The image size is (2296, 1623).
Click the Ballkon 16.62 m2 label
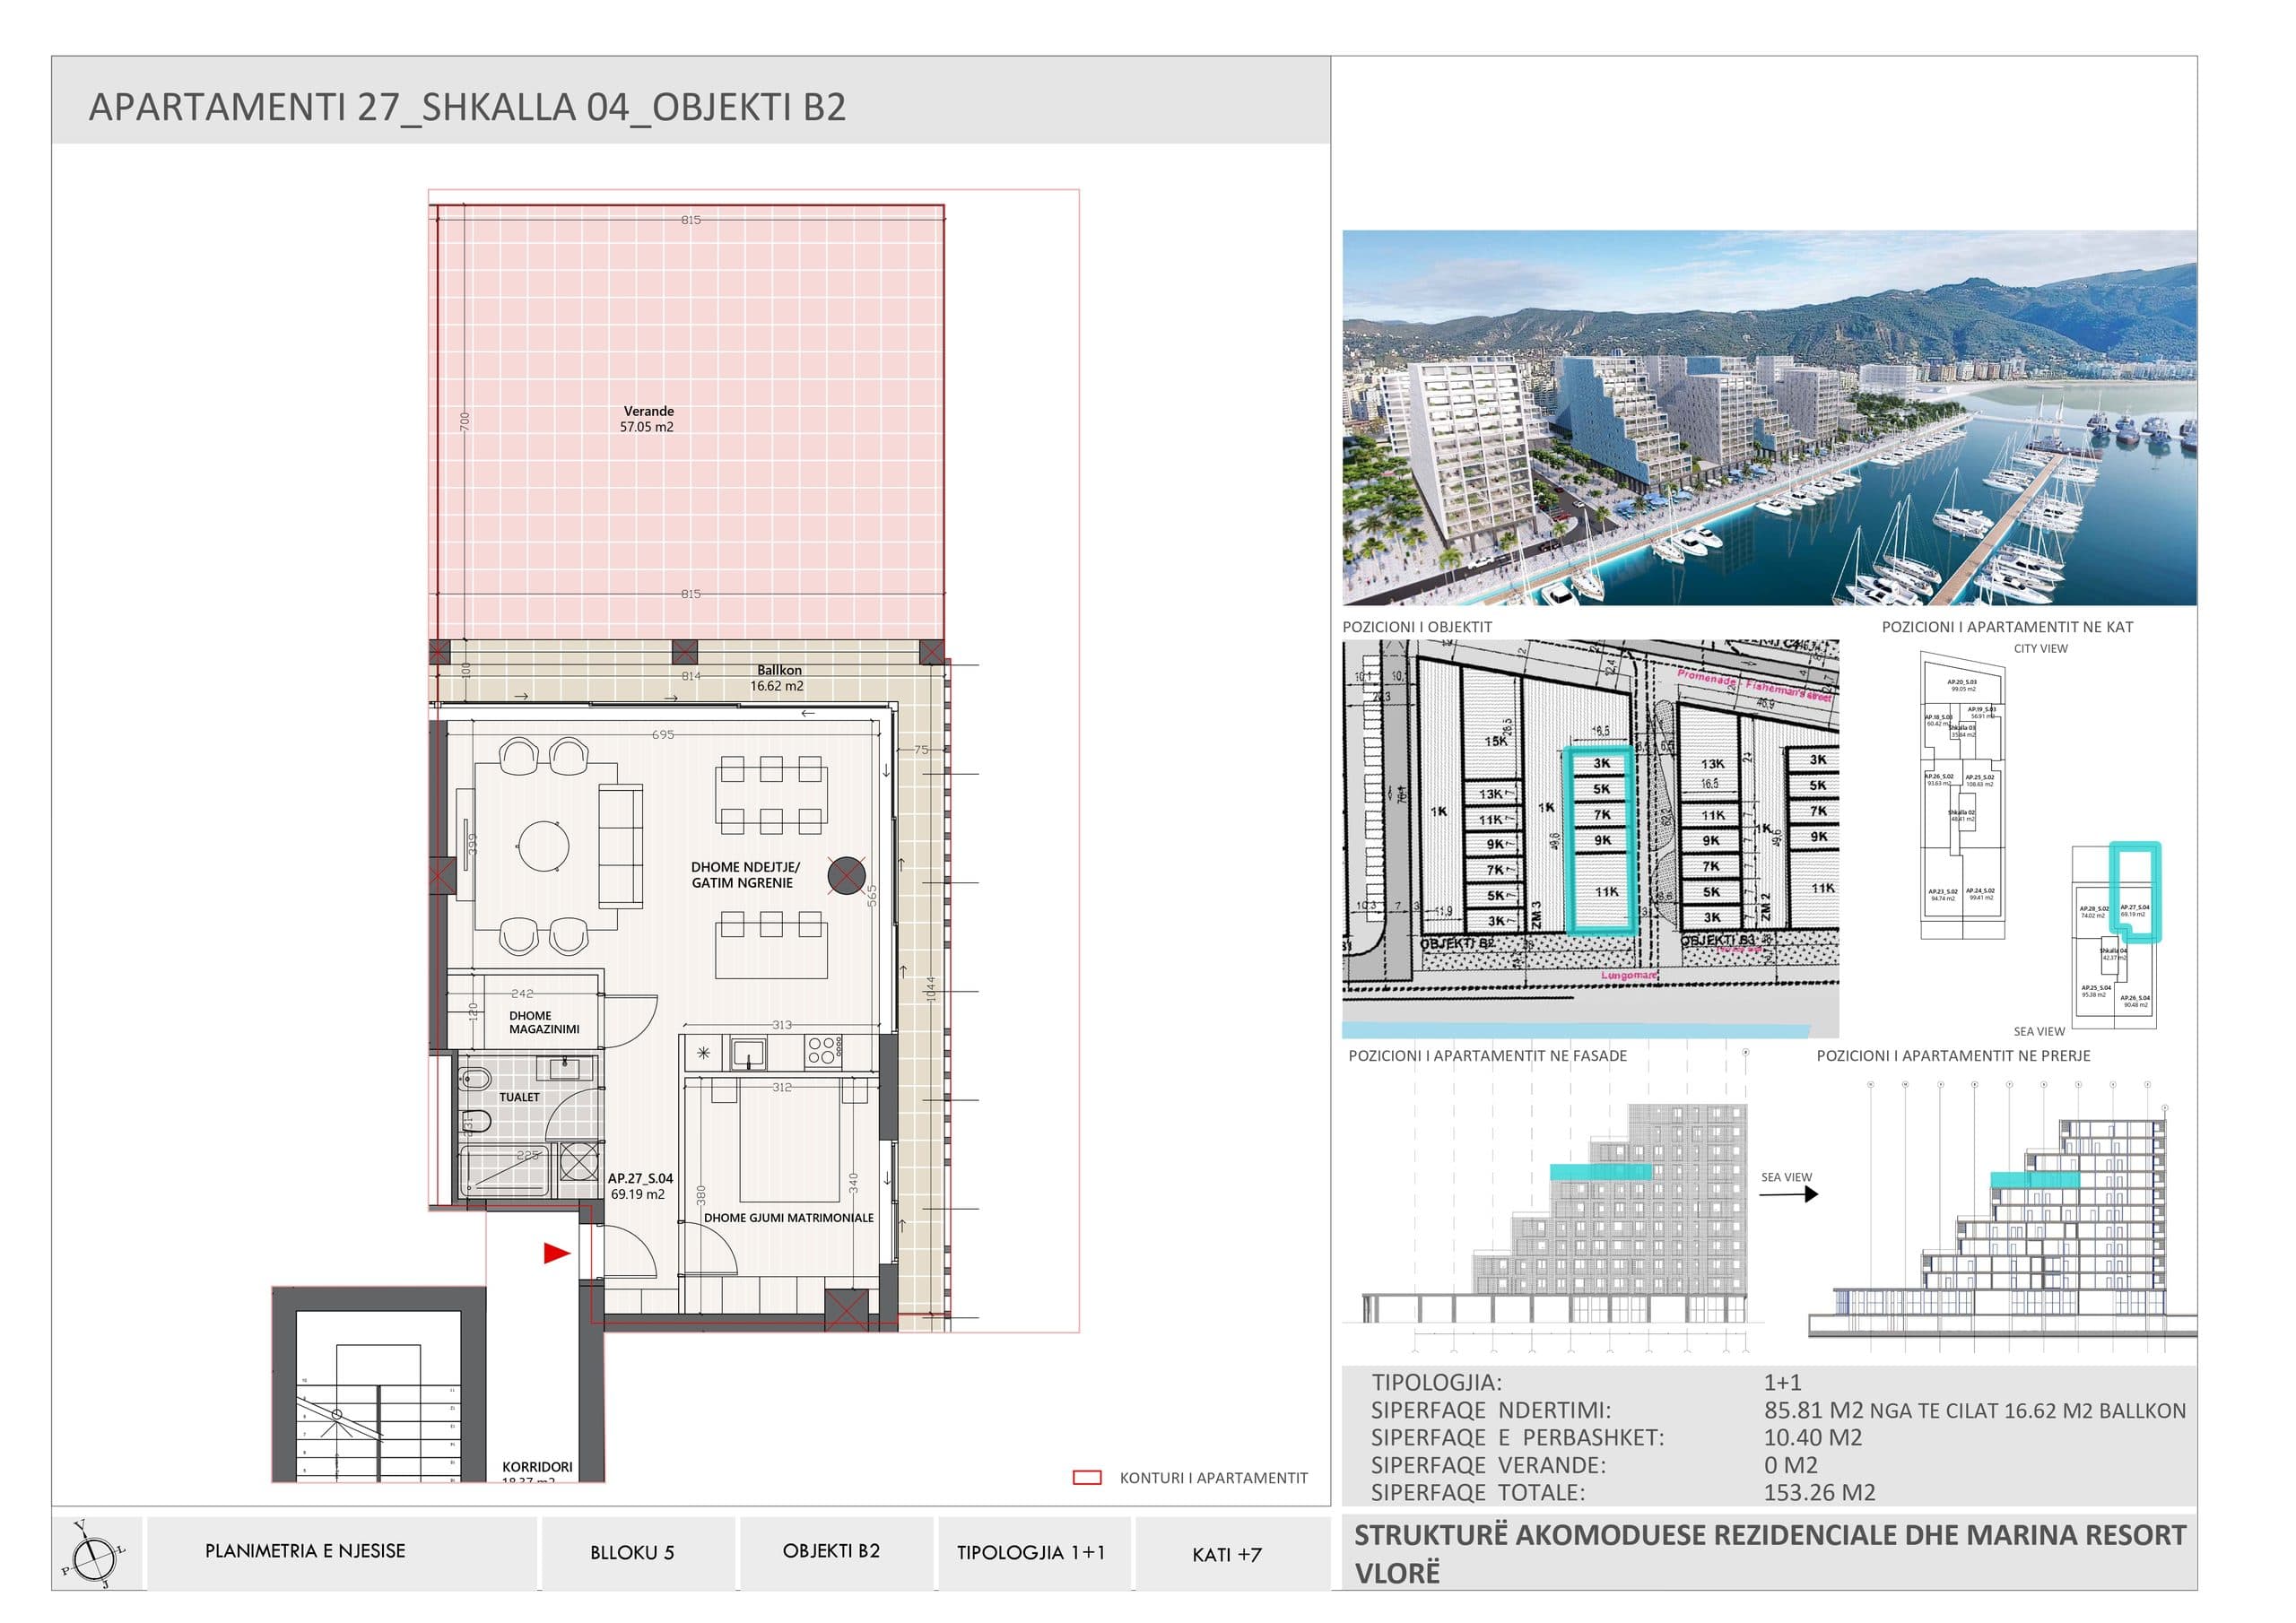pyautogui.click(x=778, y=678)
